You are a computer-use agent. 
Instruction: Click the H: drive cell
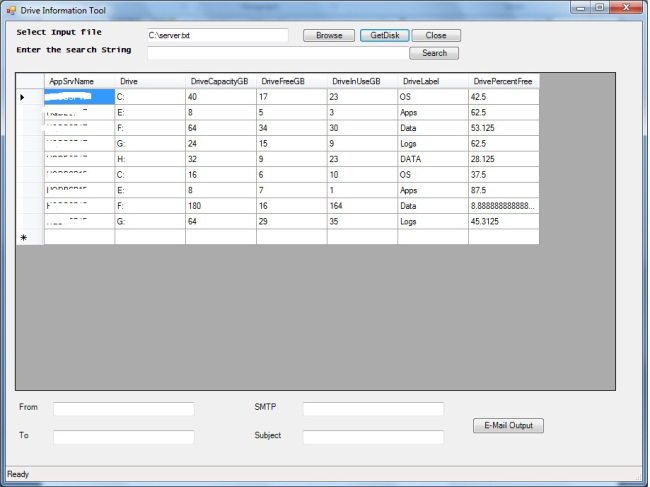click(x=150, y=159)
